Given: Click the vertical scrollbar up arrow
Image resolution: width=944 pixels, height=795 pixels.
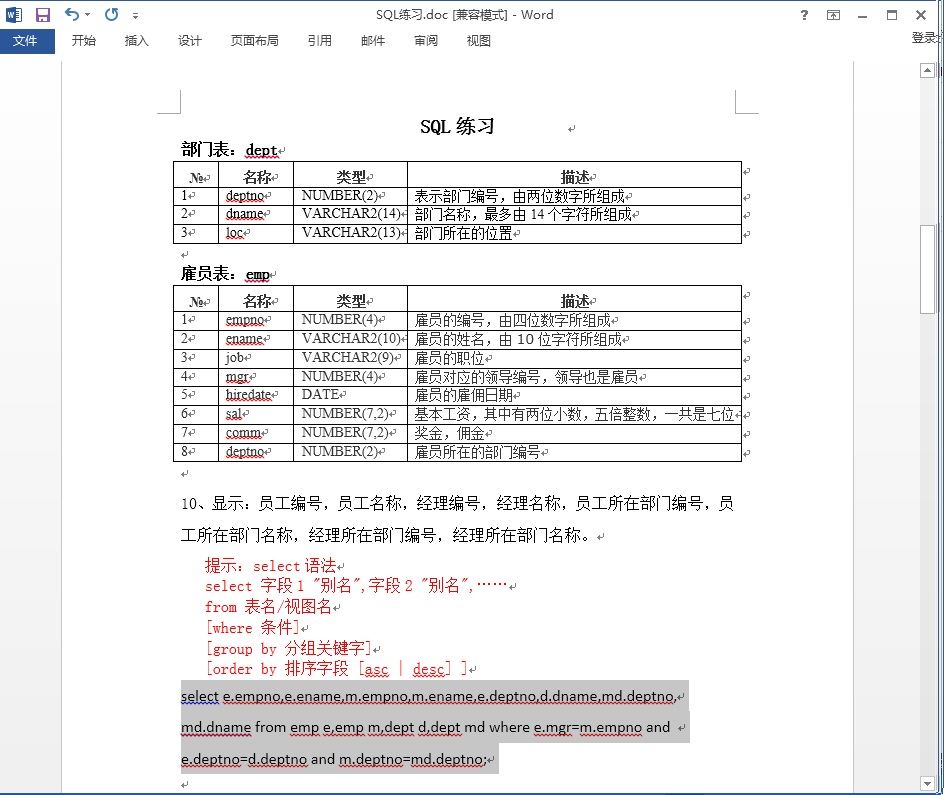Looking at the screenshot, I should [927, 71].
